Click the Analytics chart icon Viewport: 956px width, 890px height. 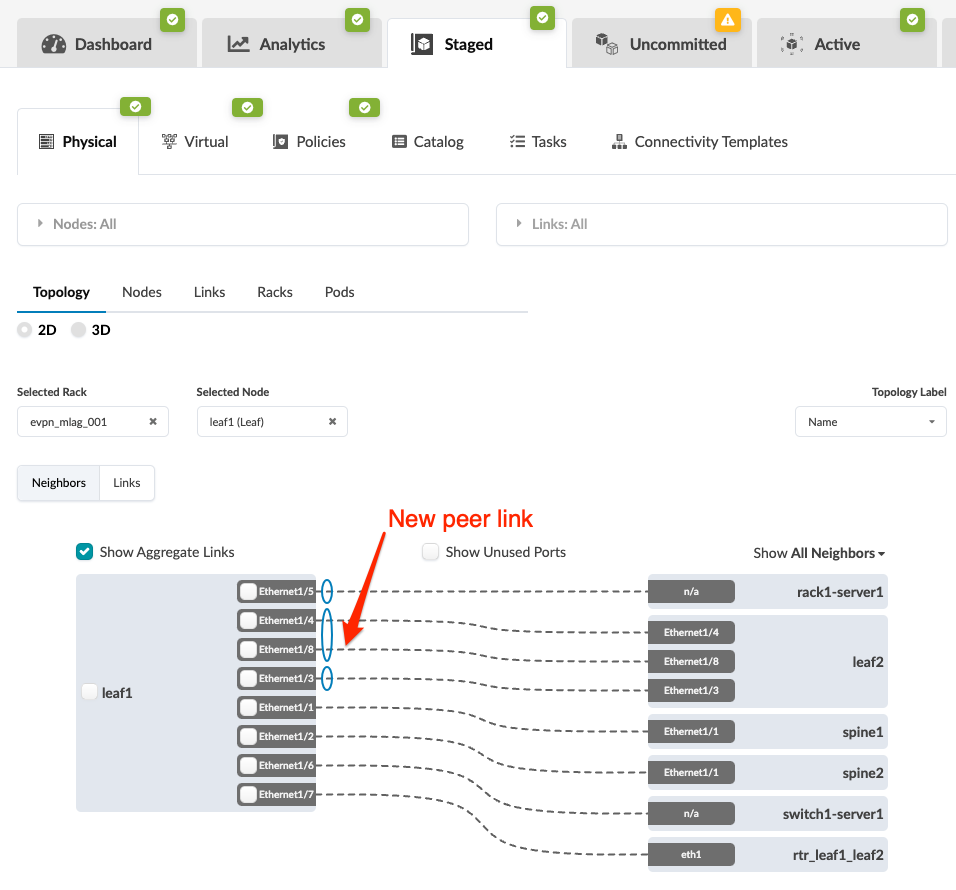point(238,44)
